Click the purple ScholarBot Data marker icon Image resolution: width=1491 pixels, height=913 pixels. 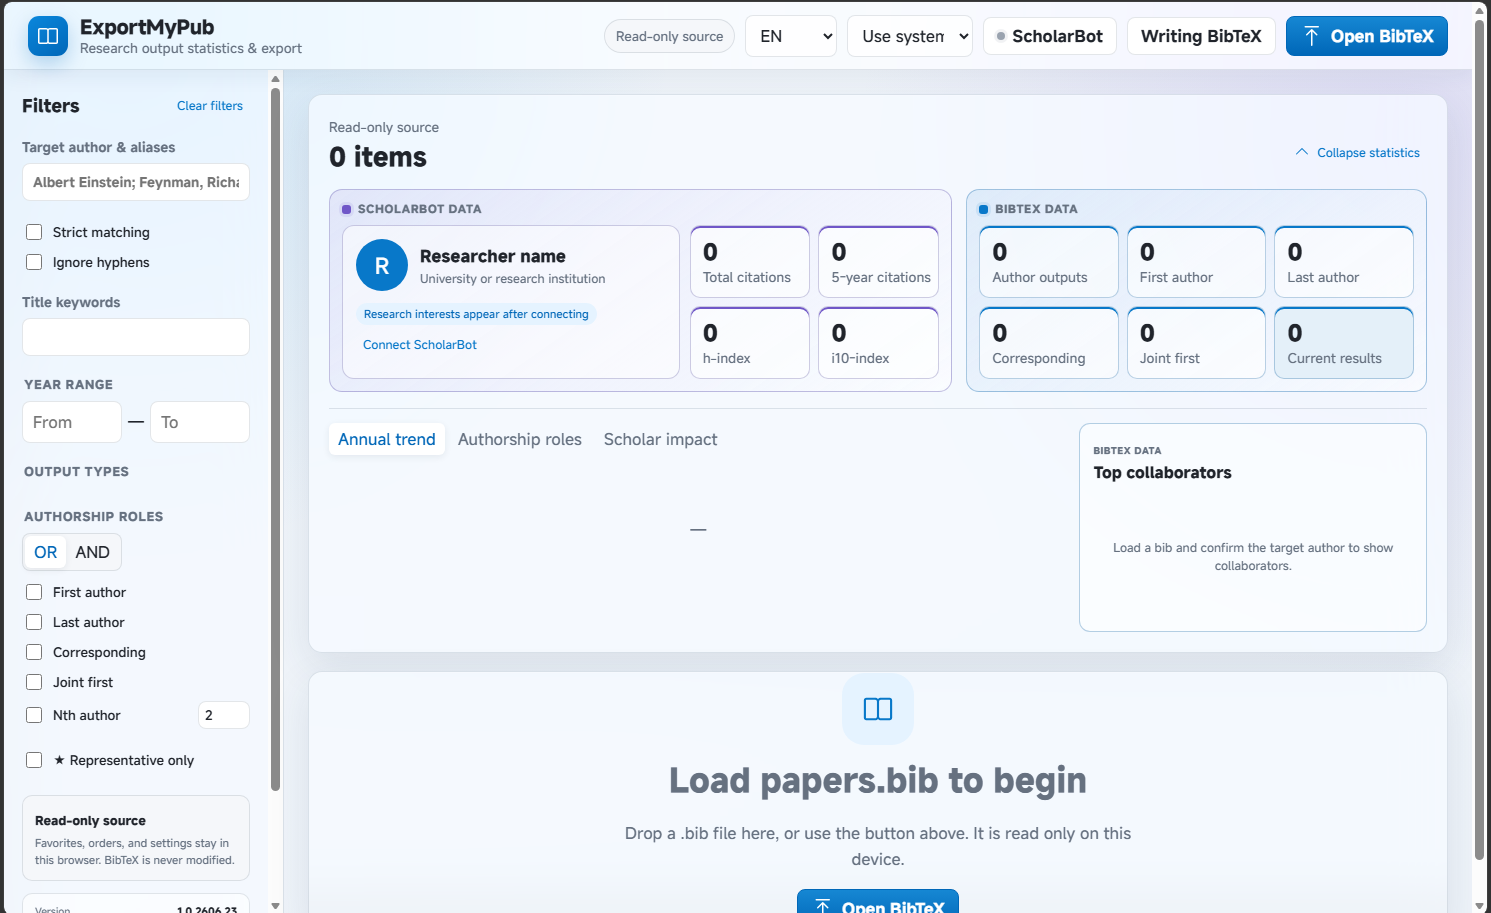tap(347, 209)
